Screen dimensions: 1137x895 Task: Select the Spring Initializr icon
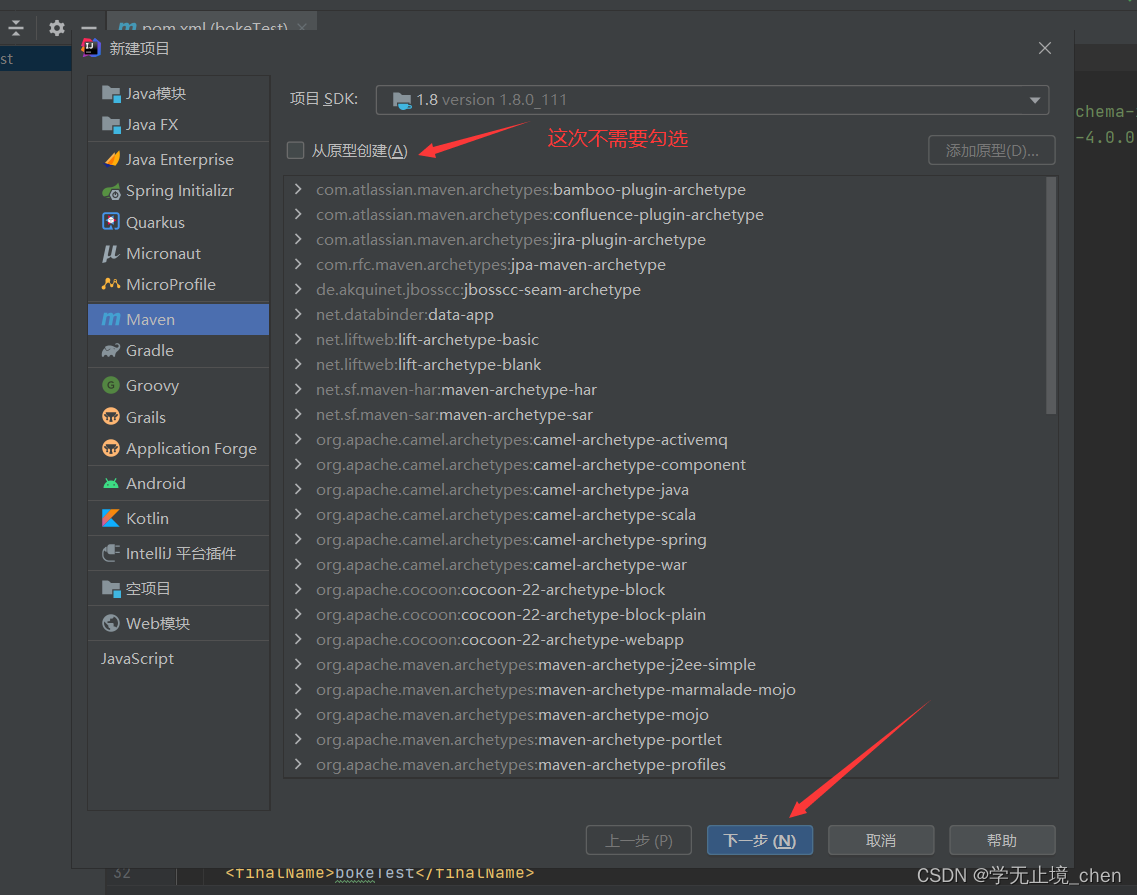pyautogui.click(x=111, y=191)
